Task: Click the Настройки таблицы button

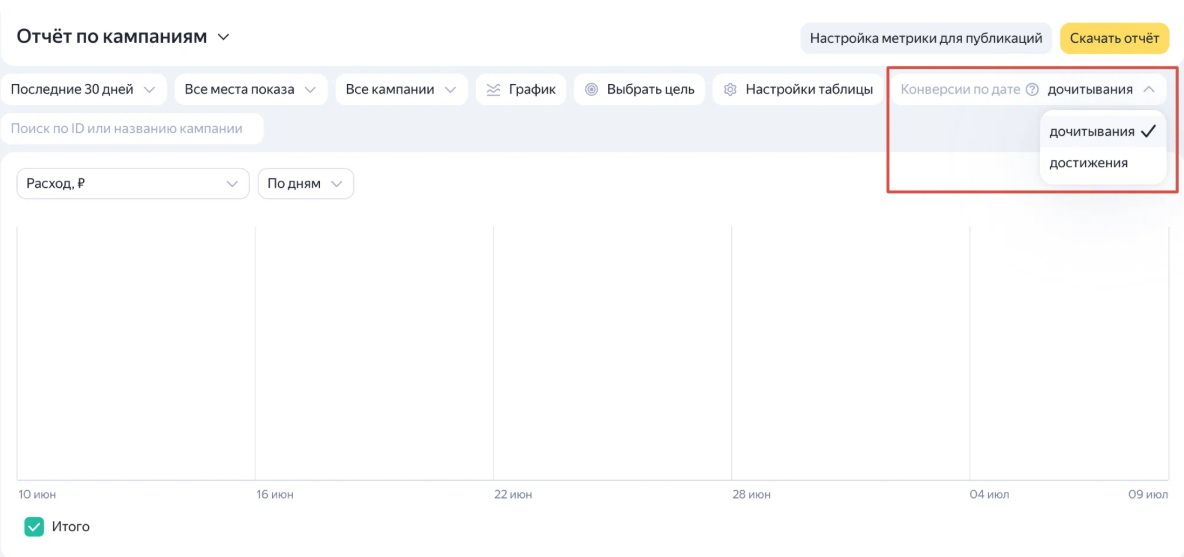Action: pyautogui.click(x=797, y=90)
